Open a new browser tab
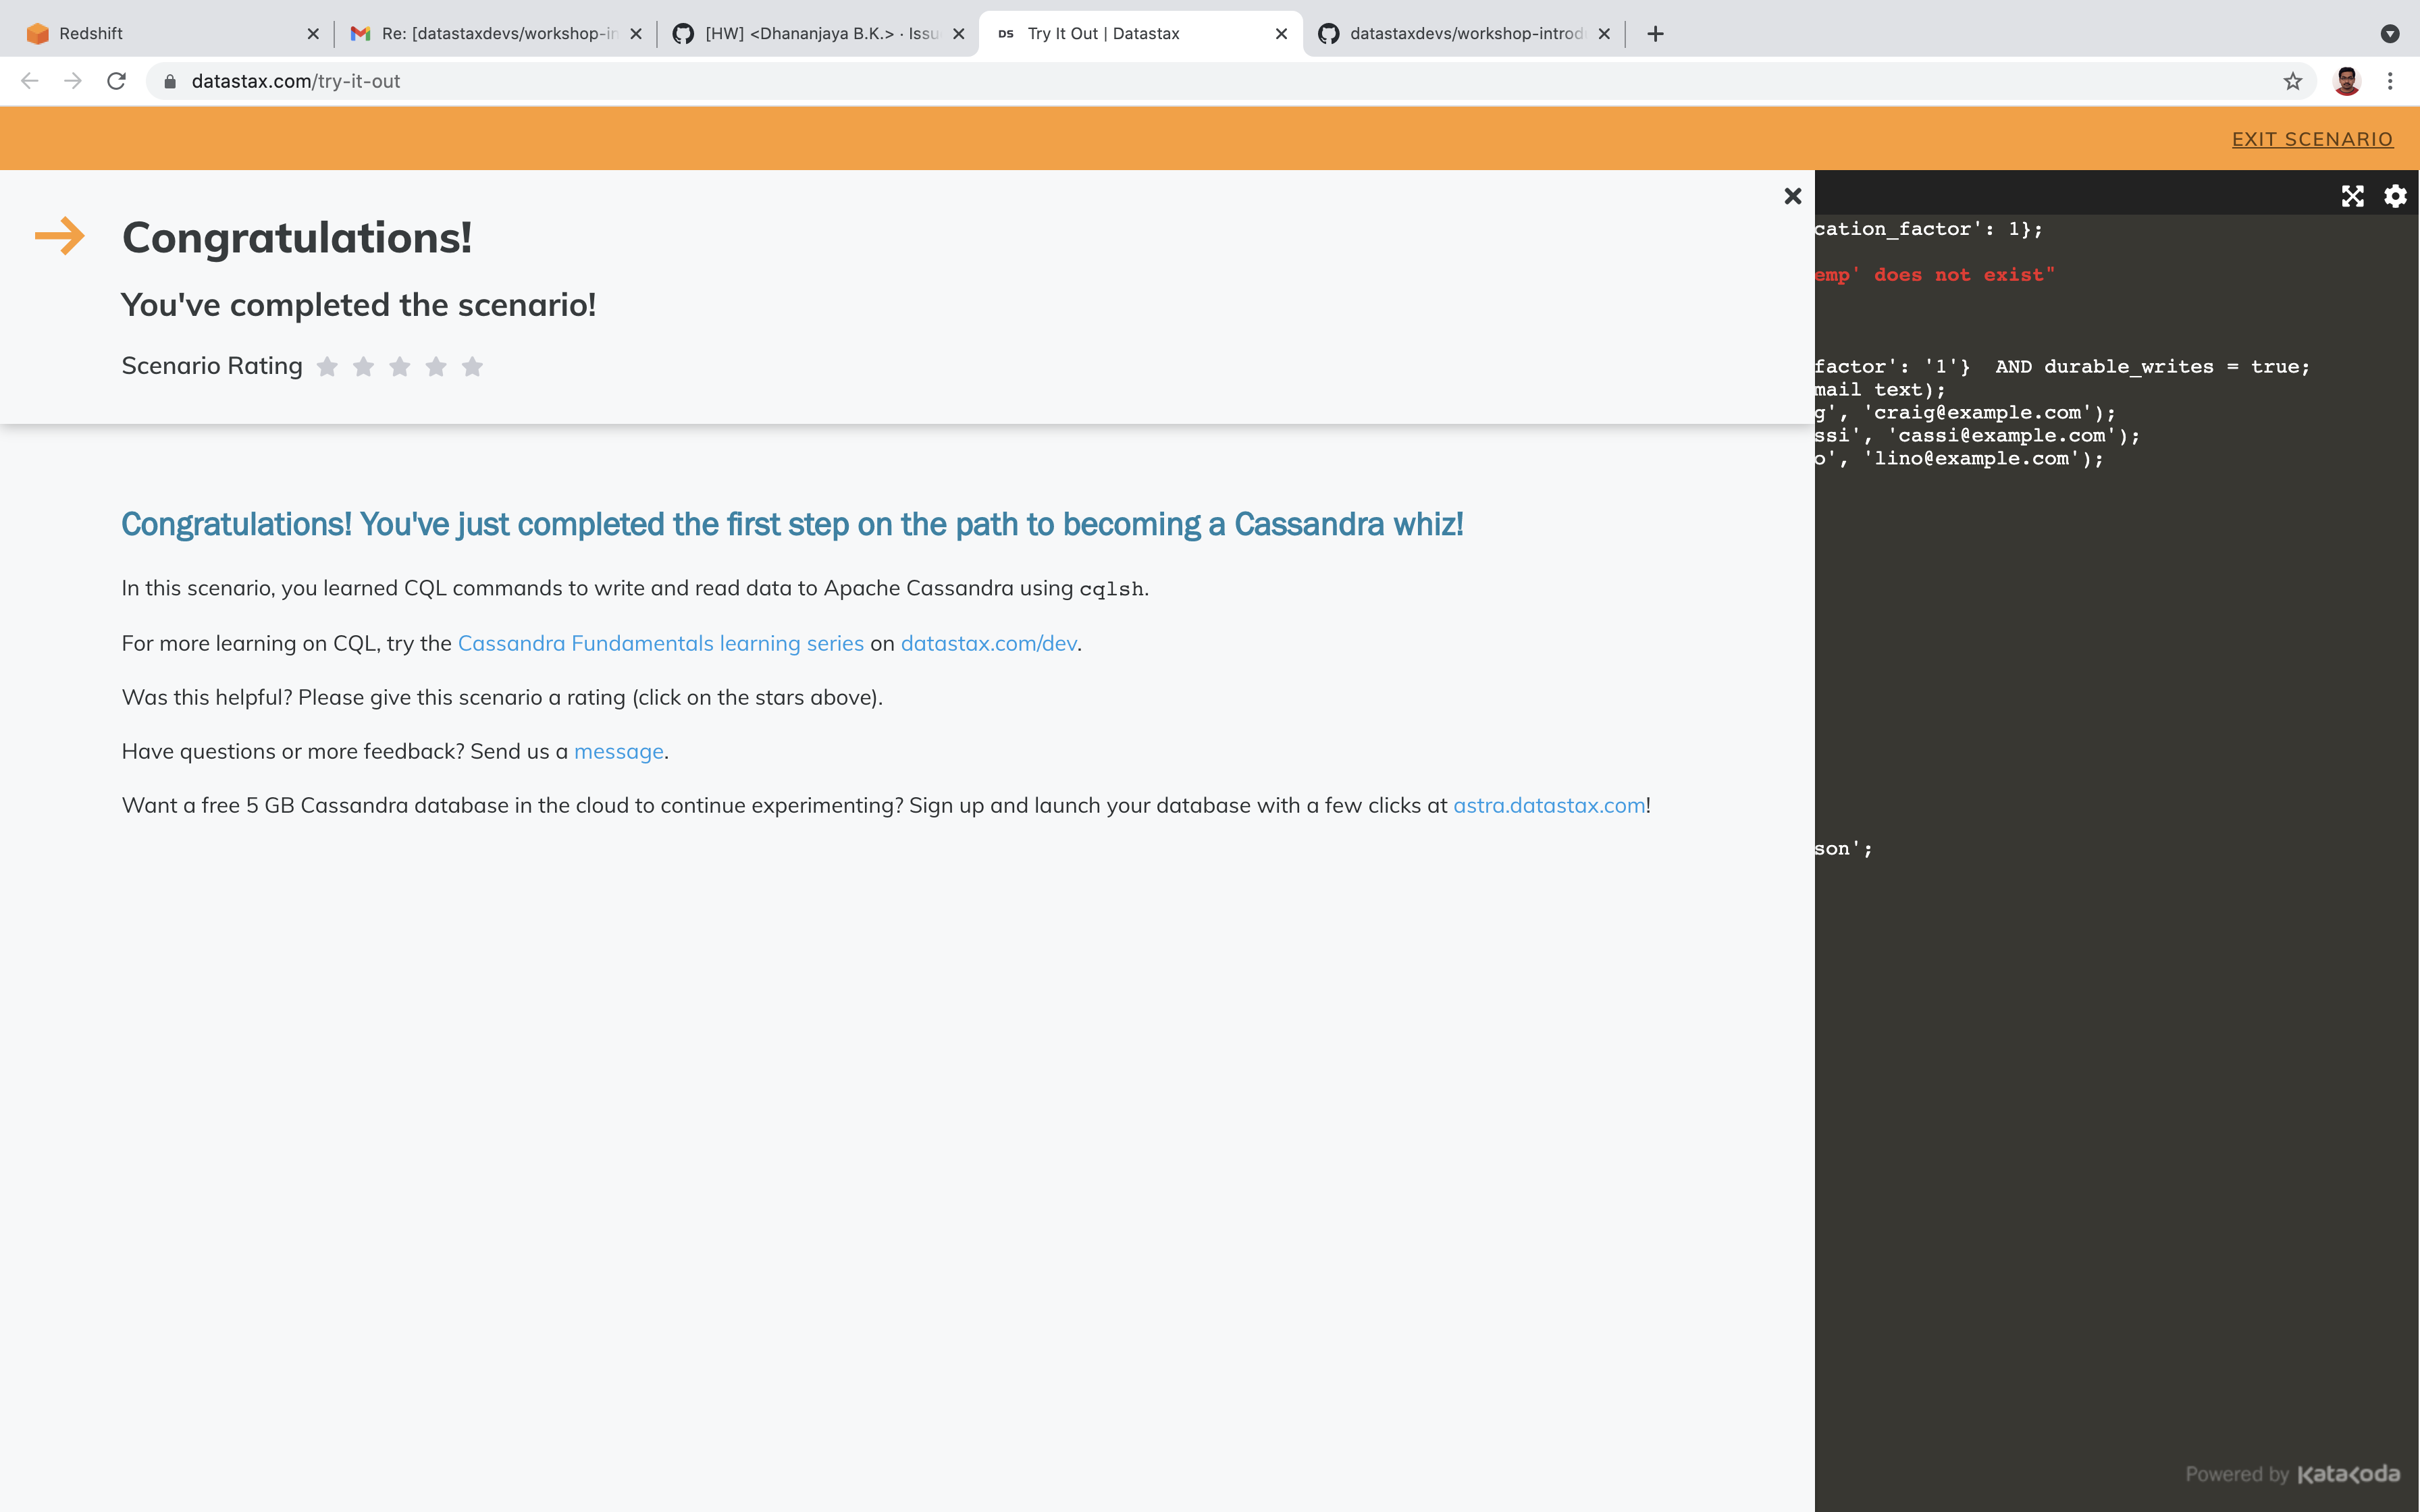The image size is (2420, 1512). (1655, 33)
